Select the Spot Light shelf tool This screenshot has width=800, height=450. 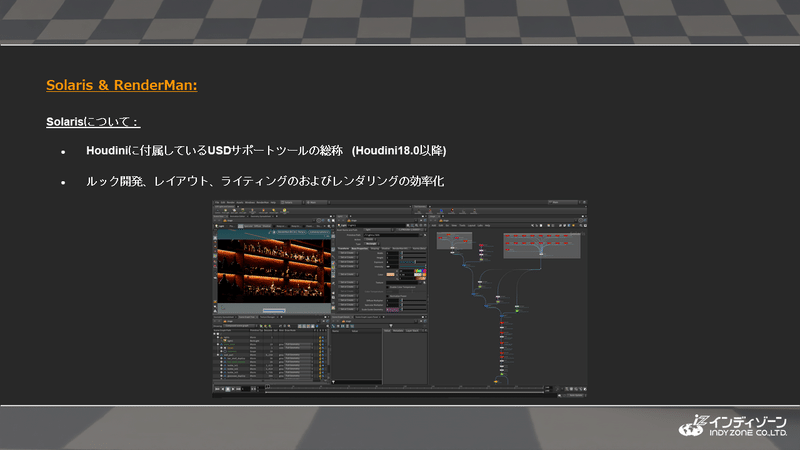pyautogui.click(x=234, y=211)
